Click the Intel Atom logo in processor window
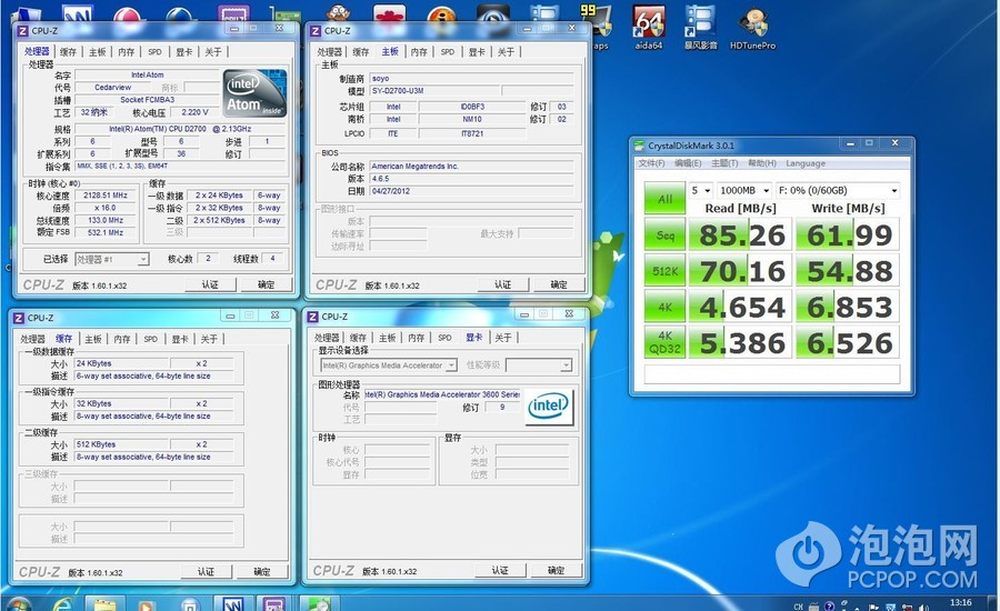This screenshot has width=1000, height=611. [x=254, y=93]
